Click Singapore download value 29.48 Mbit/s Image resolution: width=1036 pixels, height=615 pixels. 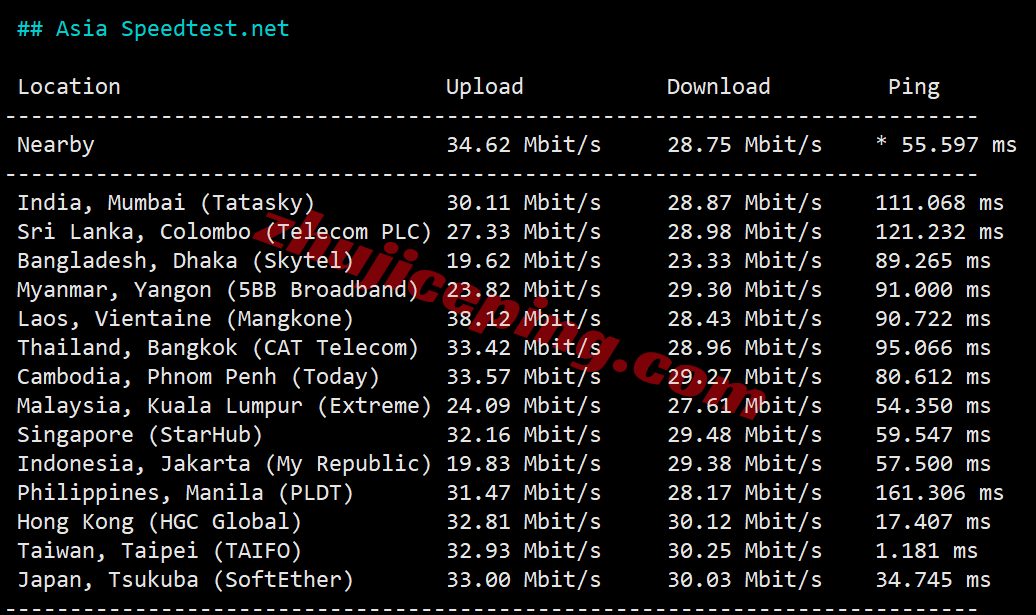click(x=745, y=435)
